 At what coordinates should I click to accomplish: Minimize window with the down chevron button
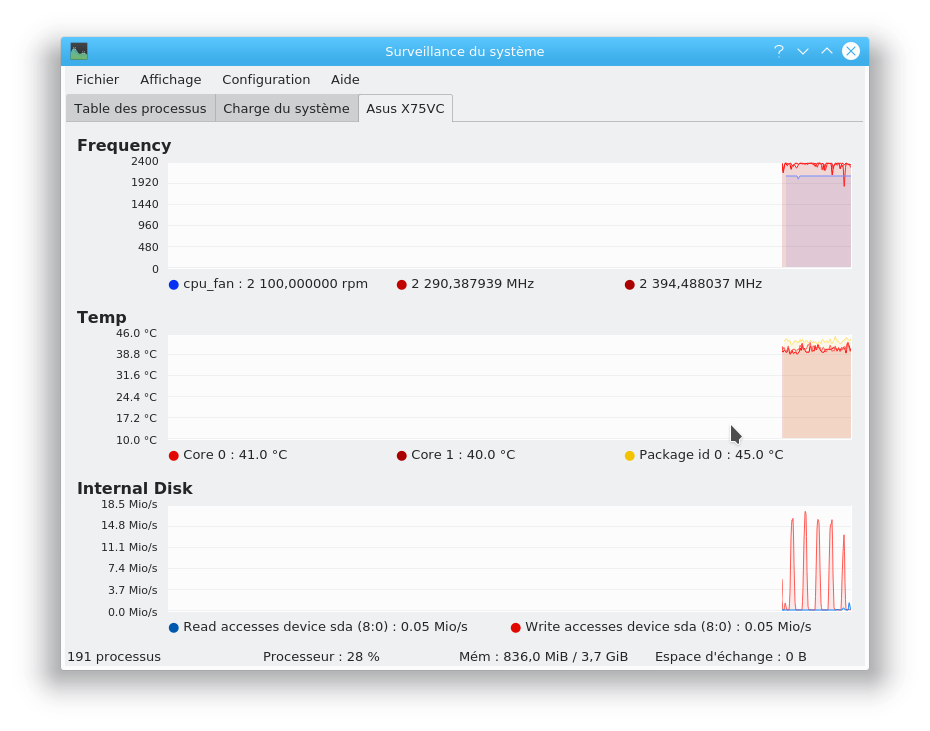(x=802, y=52)
